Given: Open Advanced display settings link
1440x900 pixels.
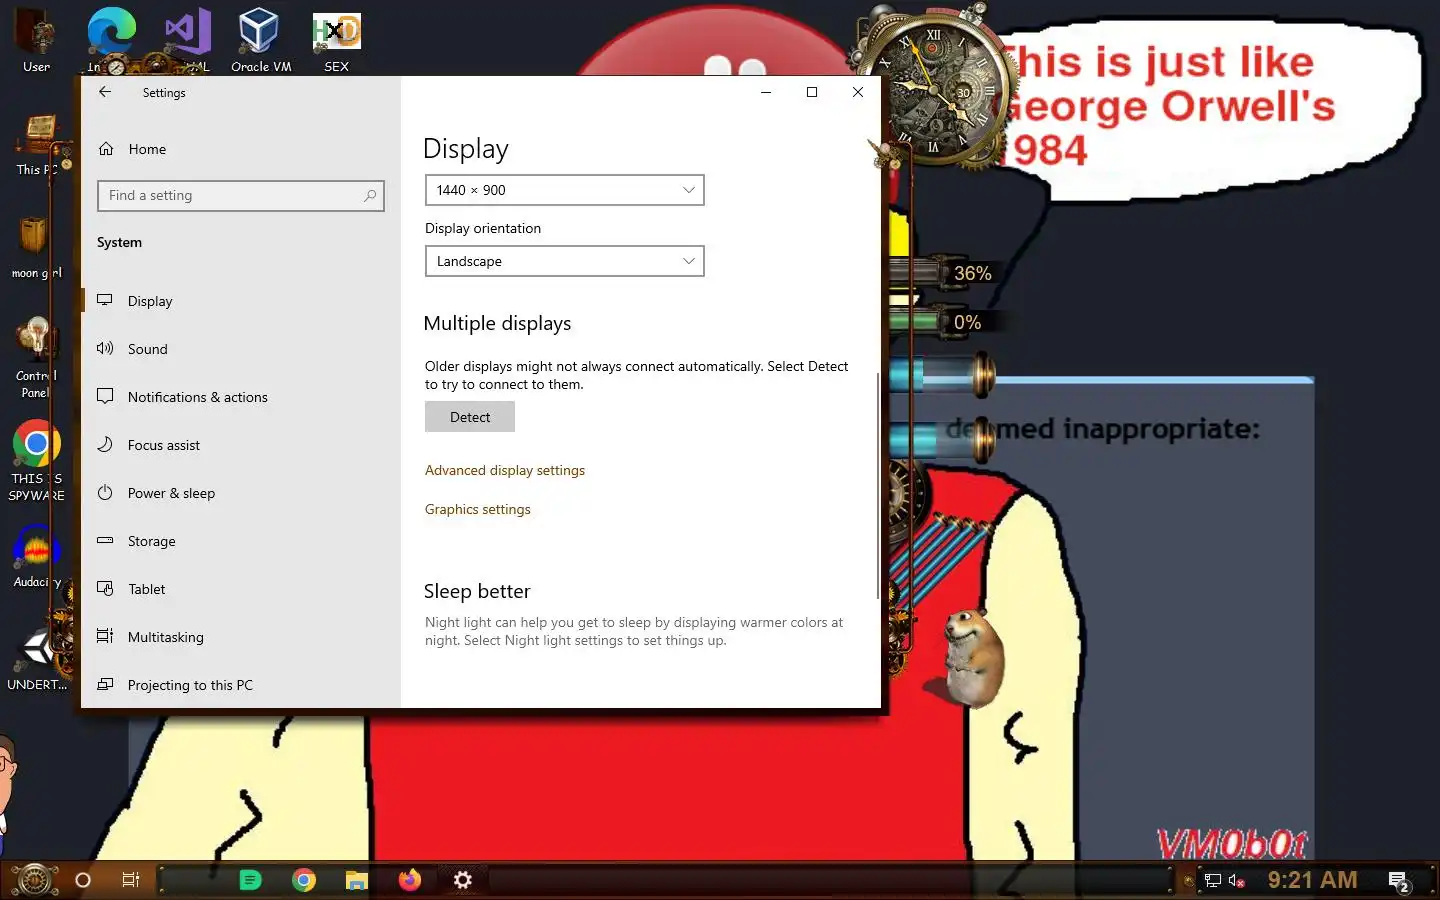Looking at the screenshot, I should (505, 470).
